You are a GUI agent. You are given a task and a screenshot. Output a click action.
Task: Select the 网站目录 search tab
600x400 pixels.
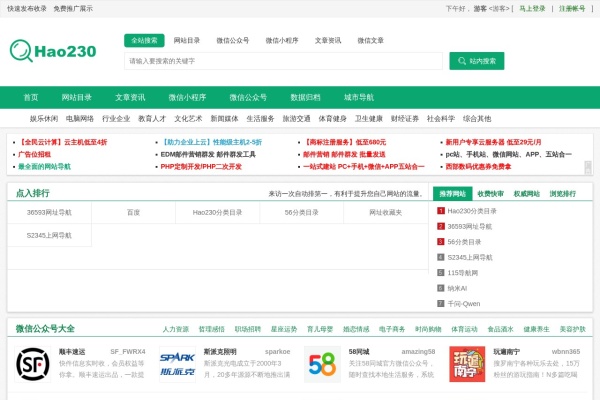tap(187, 40)
